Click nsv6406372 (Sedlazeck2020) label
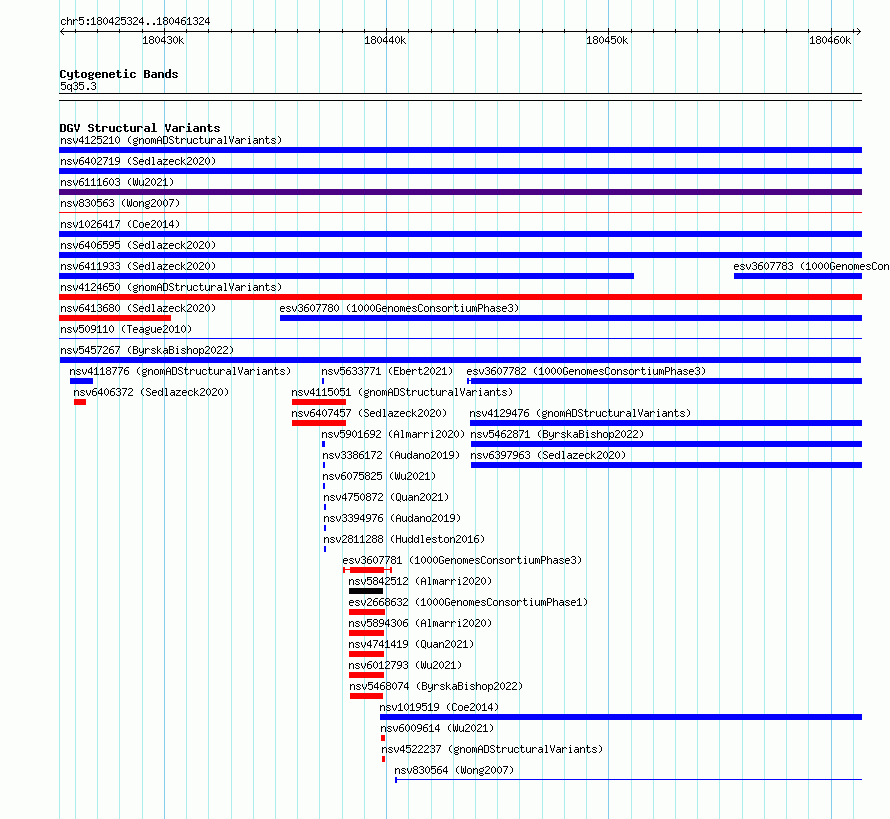This screenshot has height=819, width=890. tap(151, 392)
